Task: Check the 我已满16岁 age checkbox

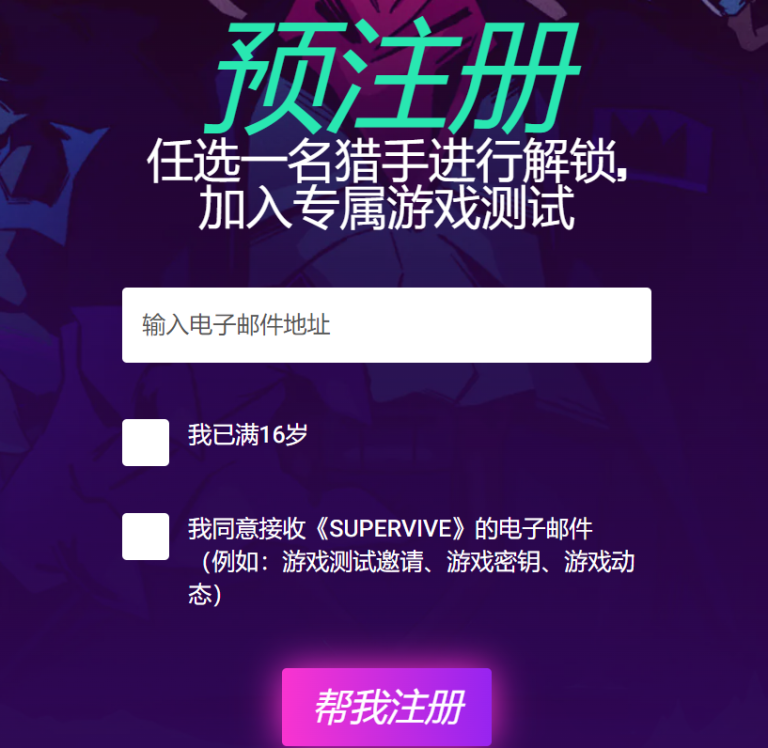Action: pyautogui.click(x=145, y=442)
